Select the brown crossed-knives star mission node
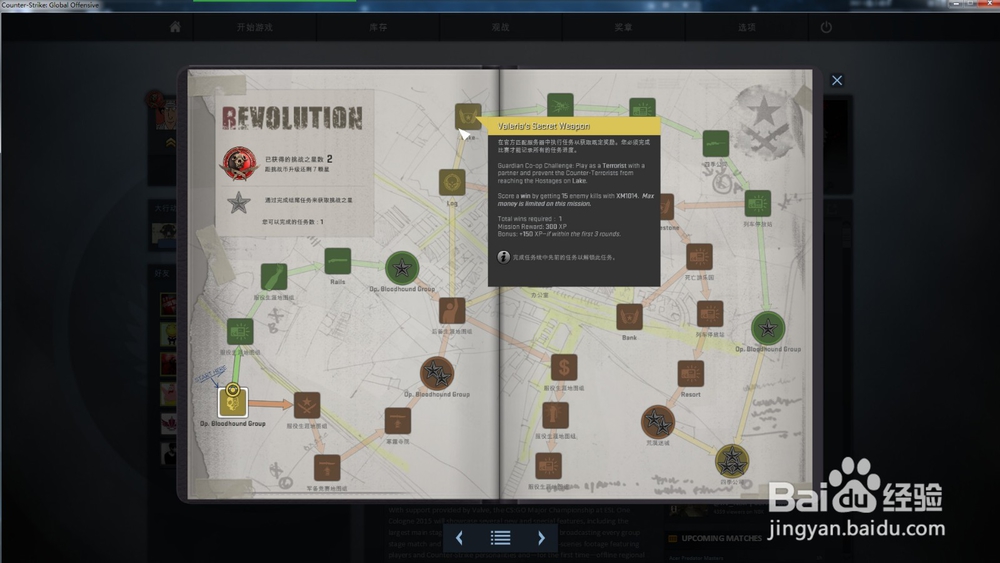The height and width of the screenshot is (563, 1000). coord(307,406)
